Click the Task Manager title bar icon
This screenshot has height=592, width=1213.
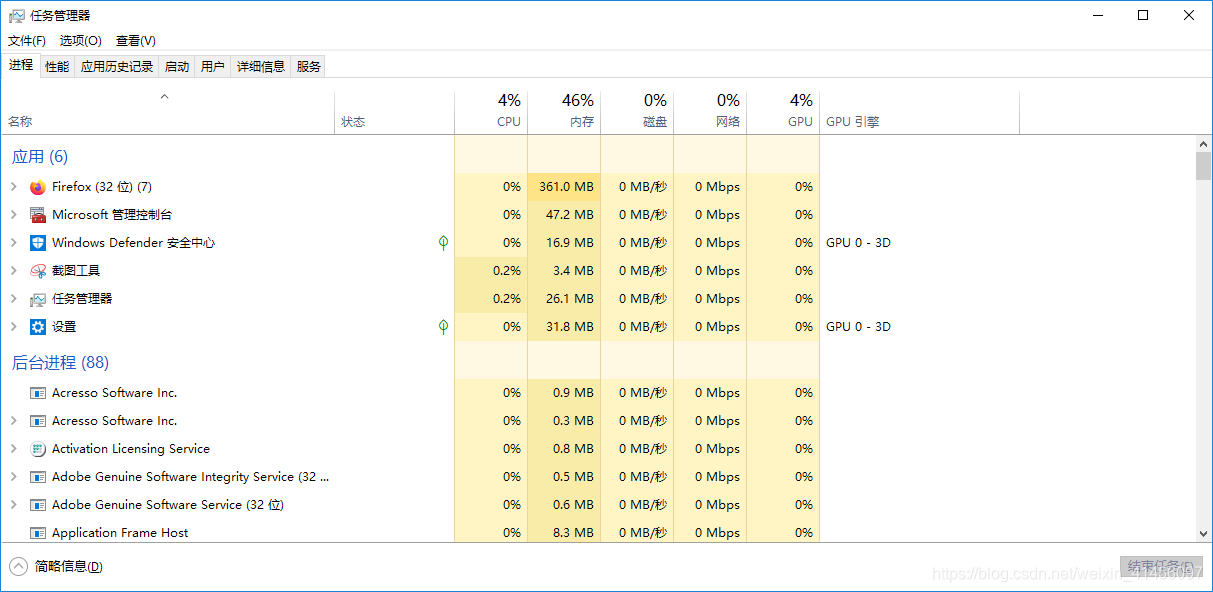(x=16, y=15)
